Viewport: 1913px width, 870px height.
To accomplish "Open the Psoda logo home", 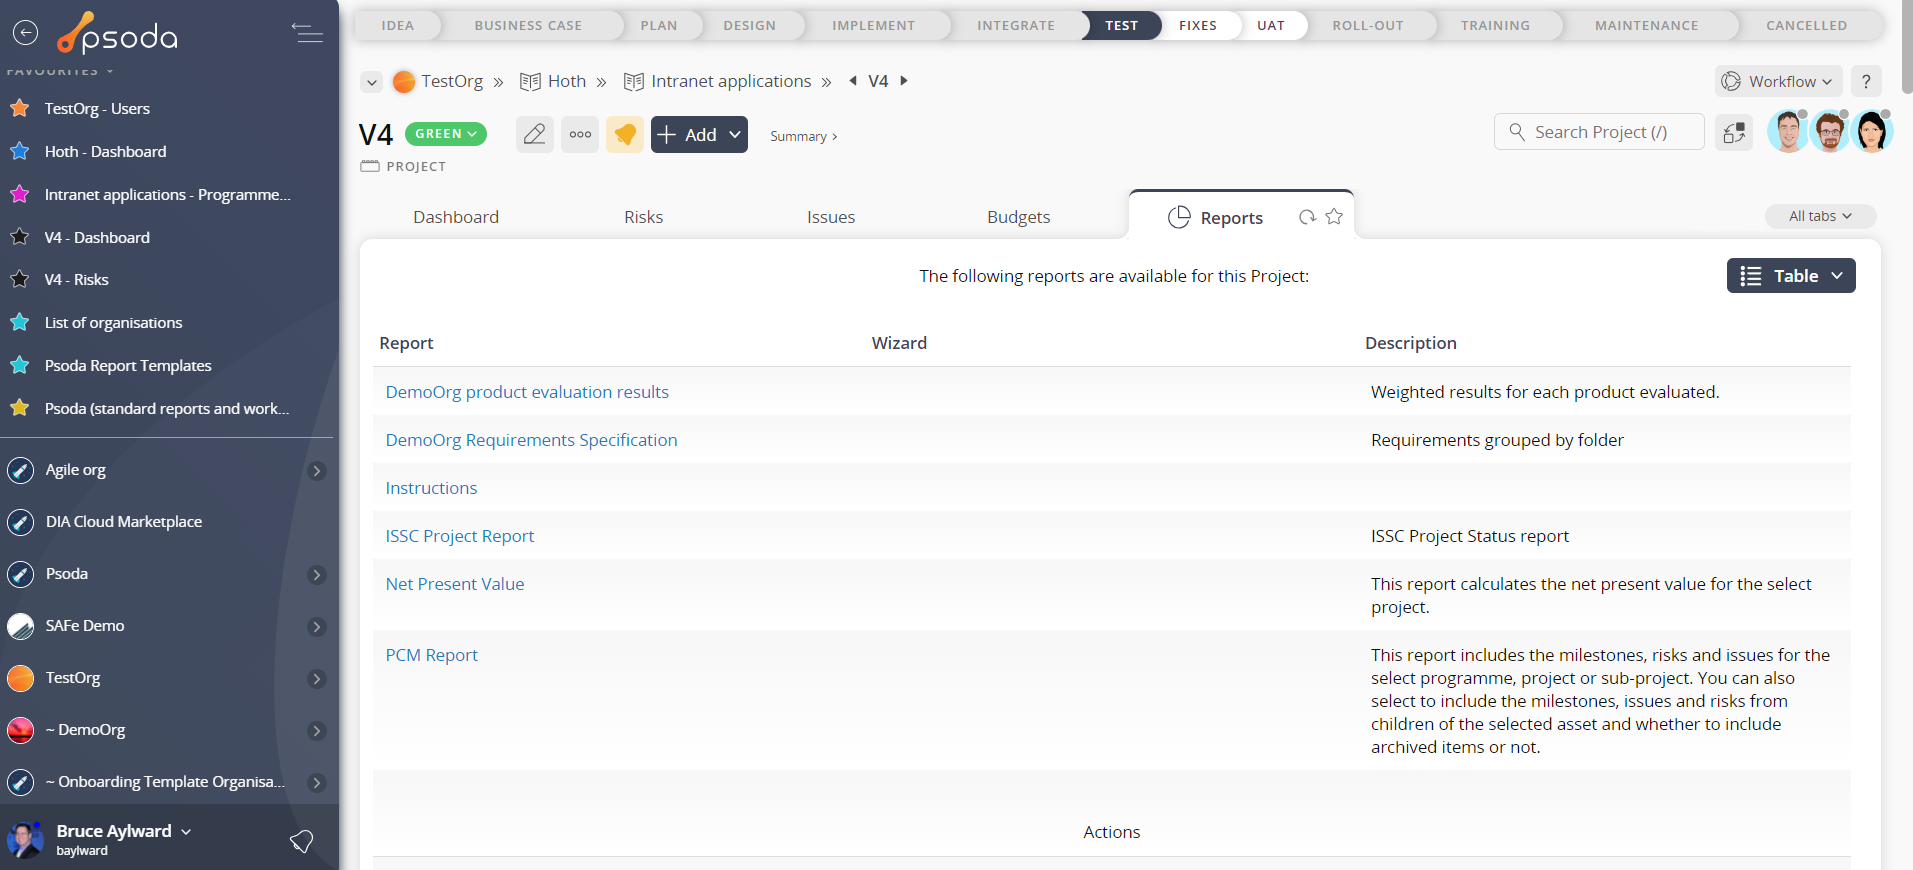I will (118, 33).
